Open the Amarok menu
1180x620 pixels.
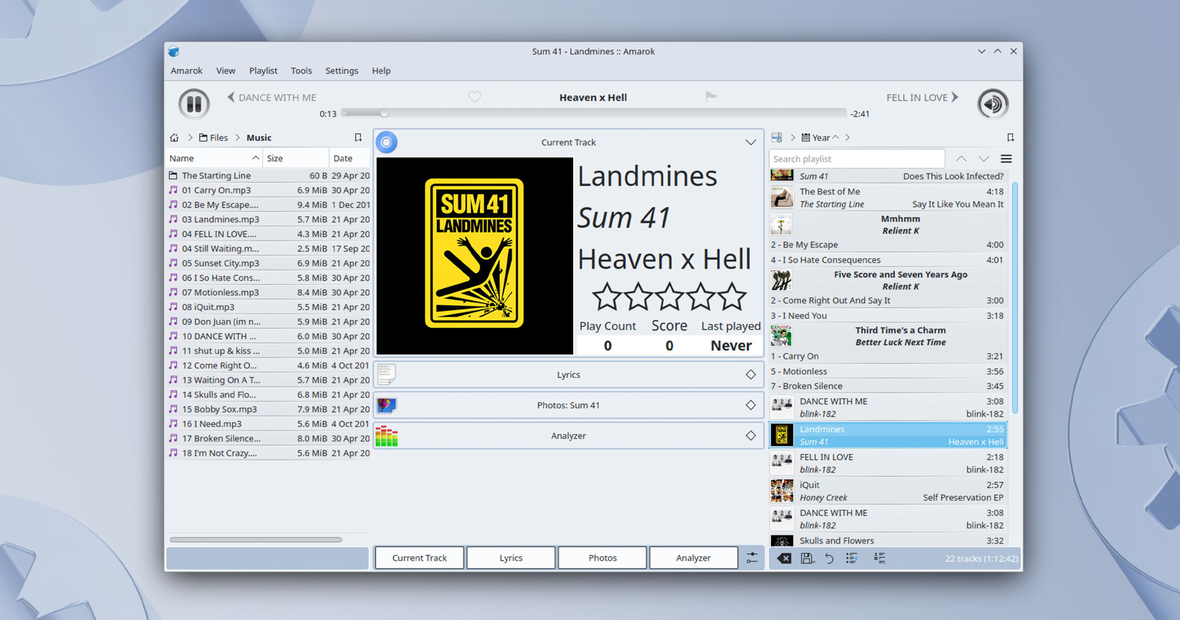click(x=186, y=71)
